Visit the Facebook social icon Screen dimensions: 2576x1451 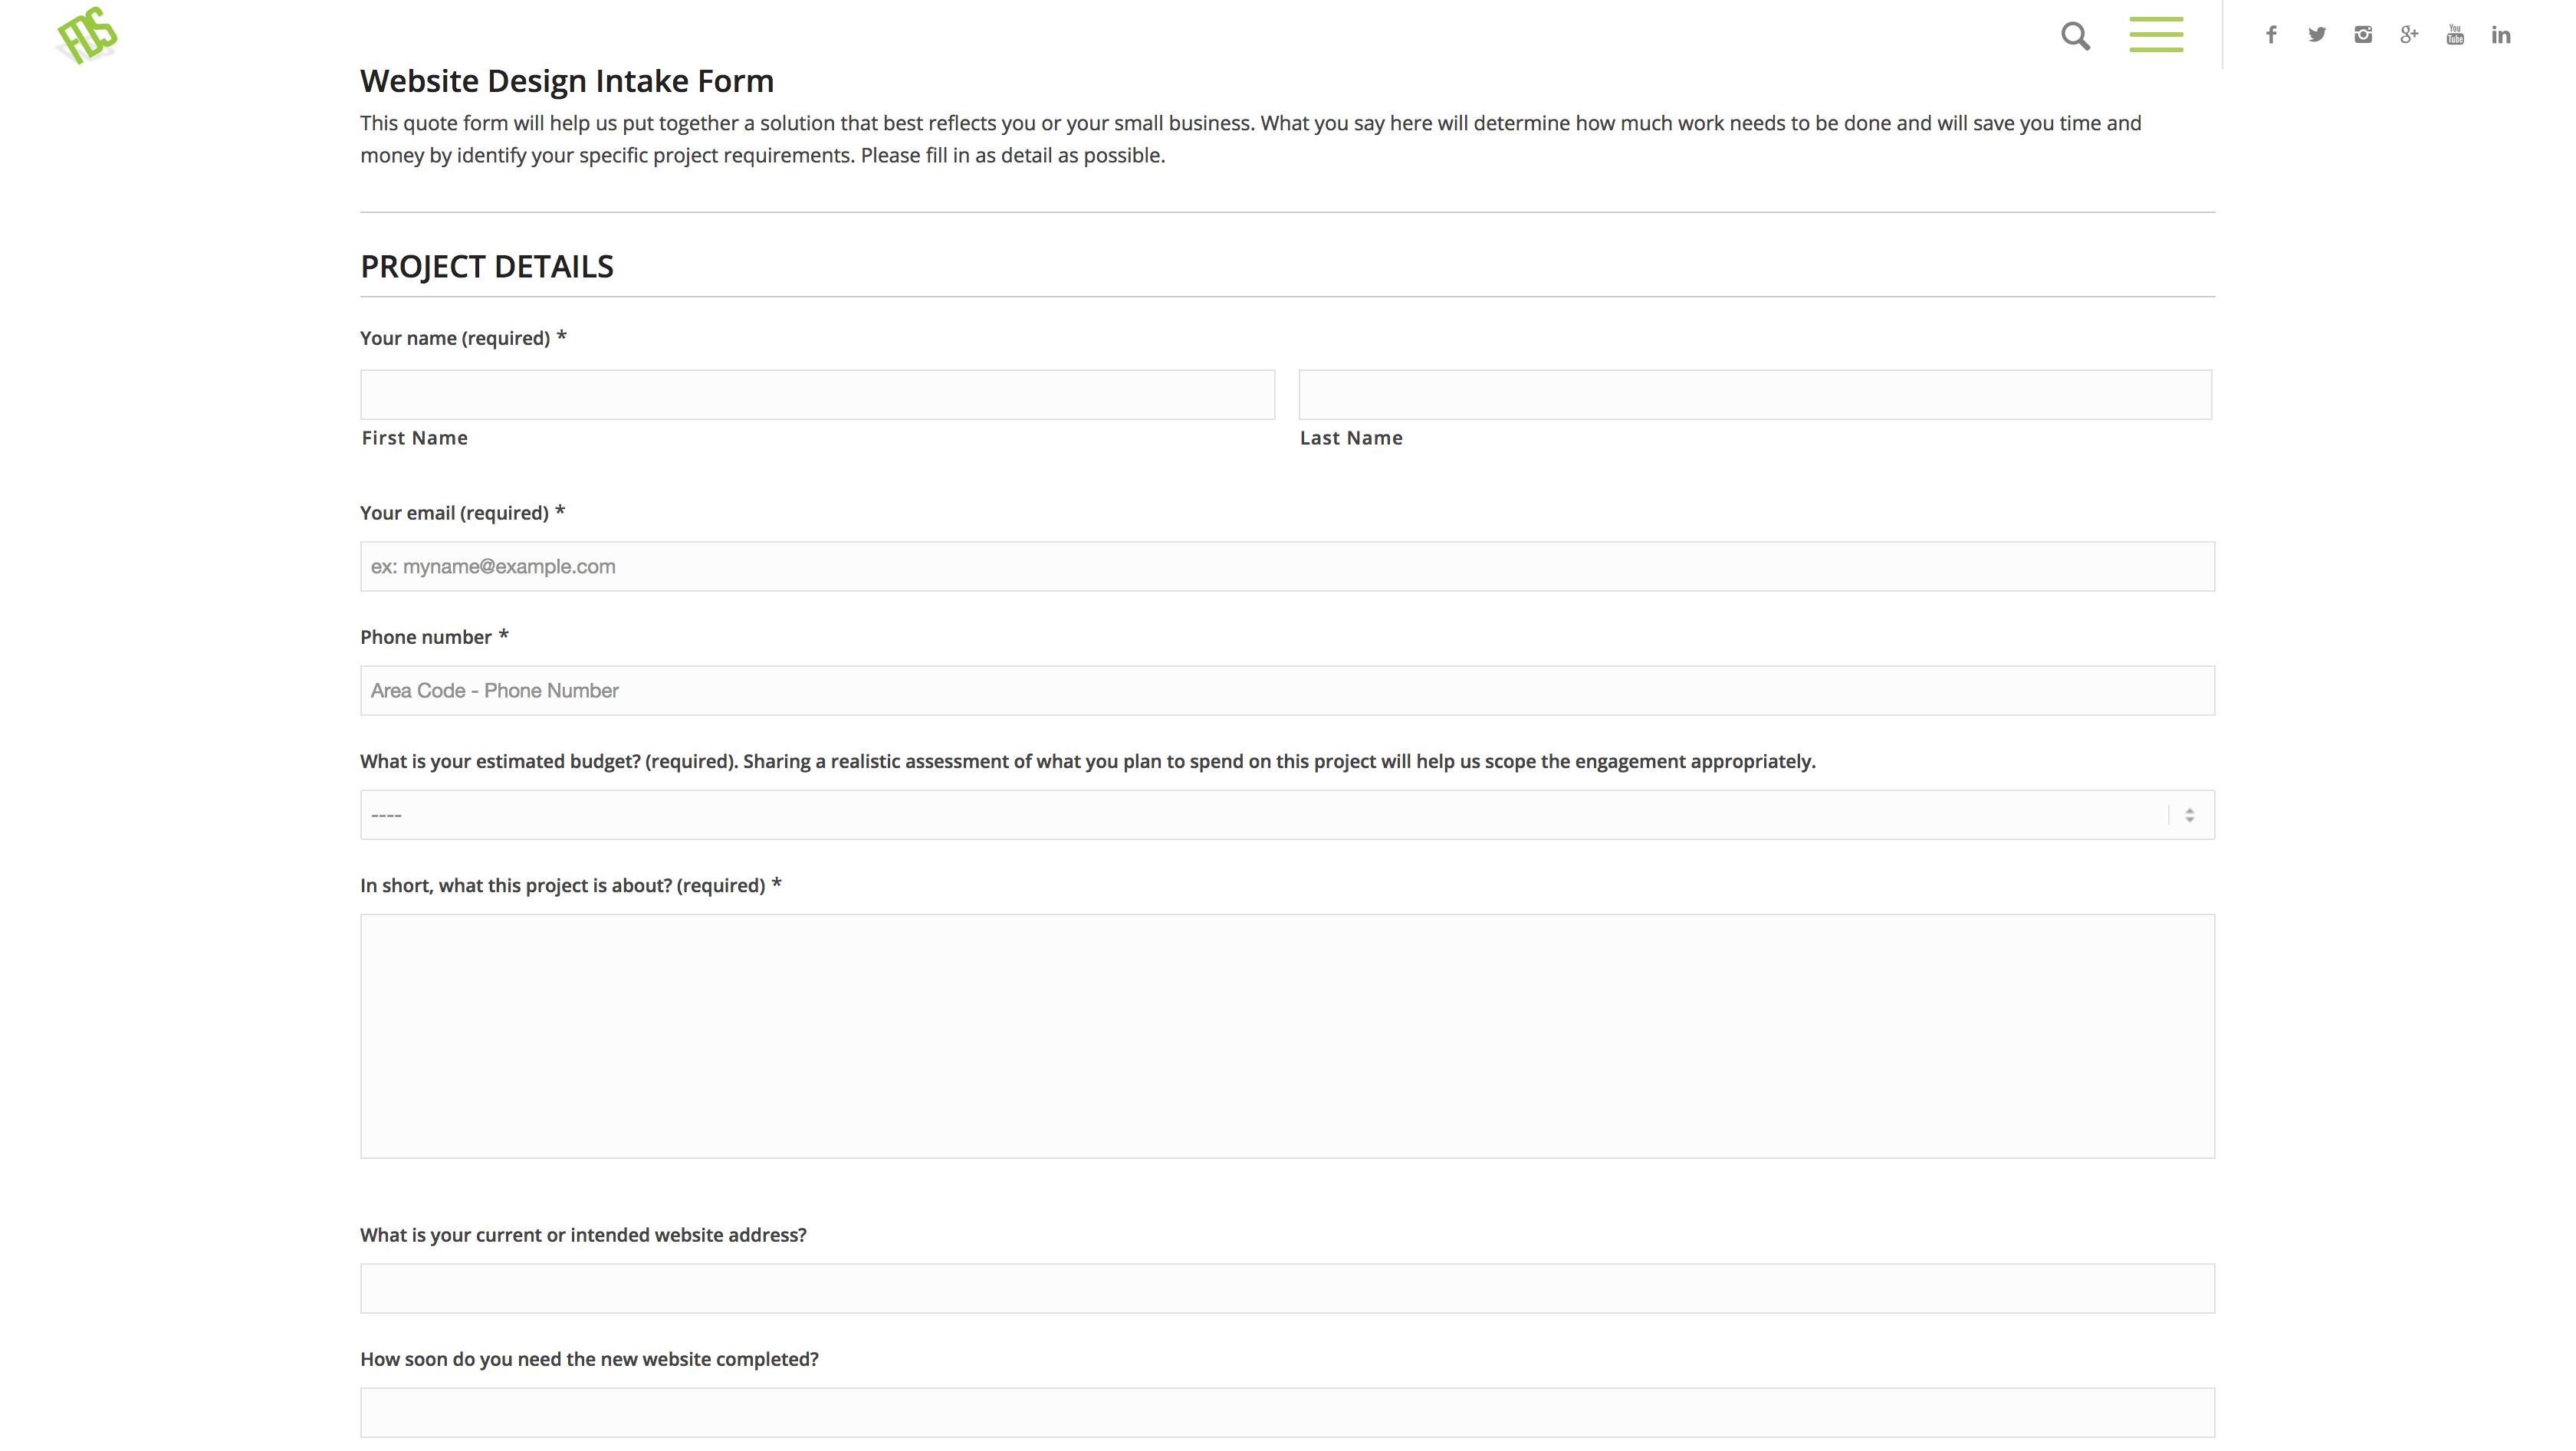point(2271,35)
